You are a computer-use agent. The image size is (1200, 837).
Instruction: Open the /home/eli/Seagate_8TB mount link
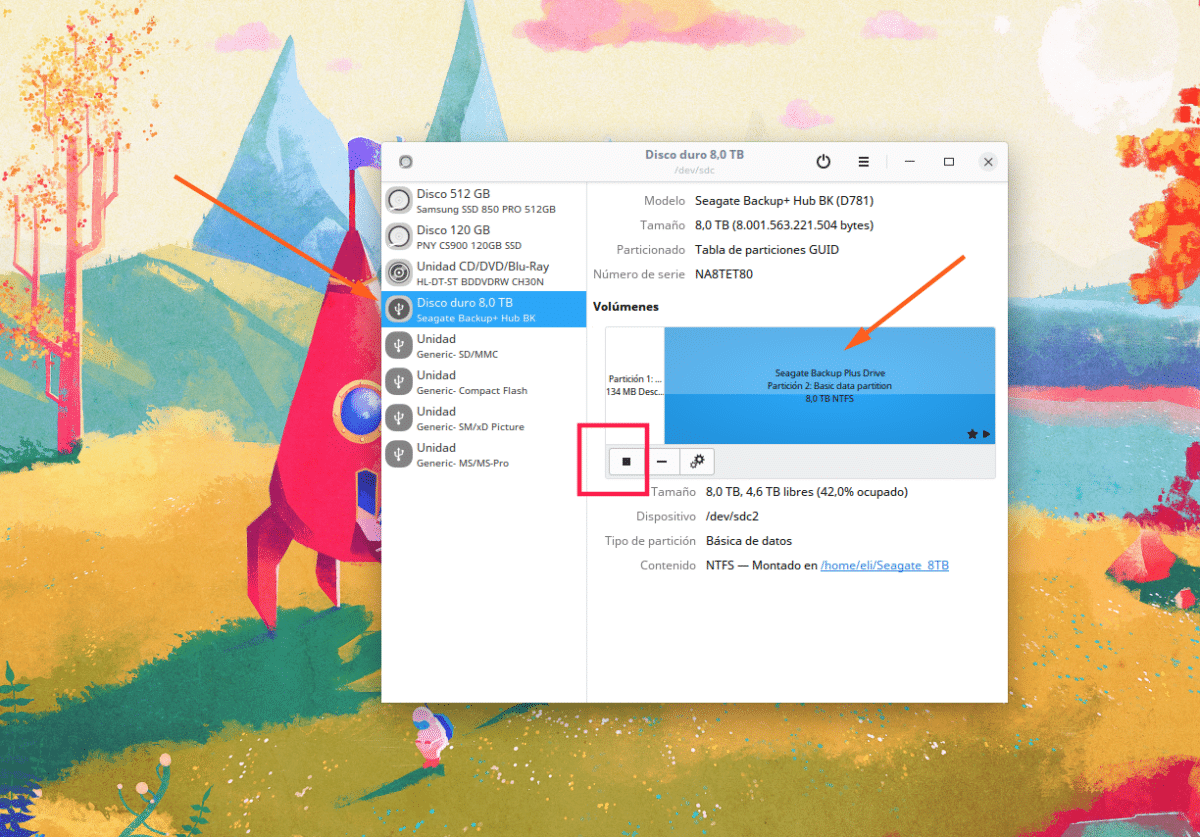(884, 566)
